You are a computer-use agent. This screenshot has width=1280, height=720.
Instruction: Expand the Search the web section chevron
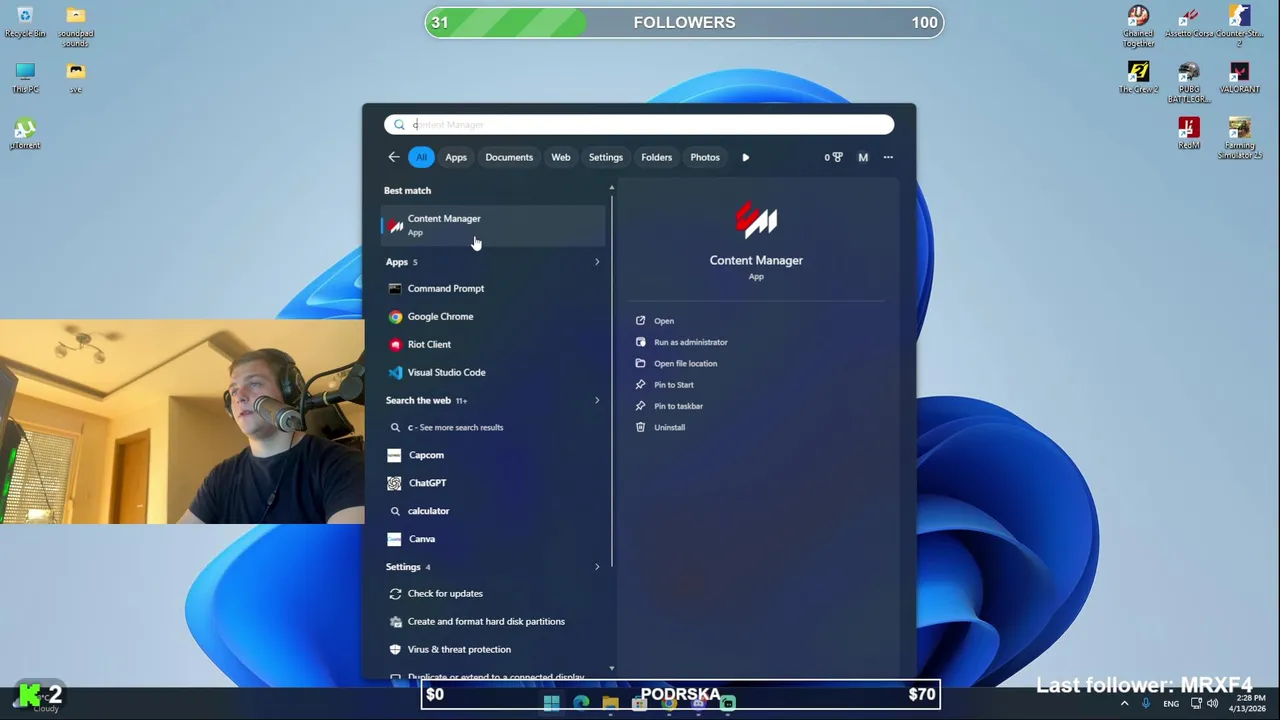(x=597, y=400)
